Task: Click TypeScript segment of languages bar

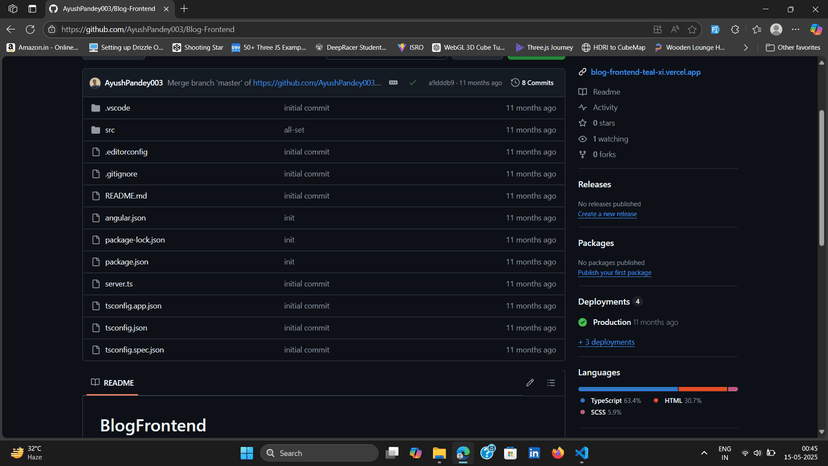Action: coord(628,389)
